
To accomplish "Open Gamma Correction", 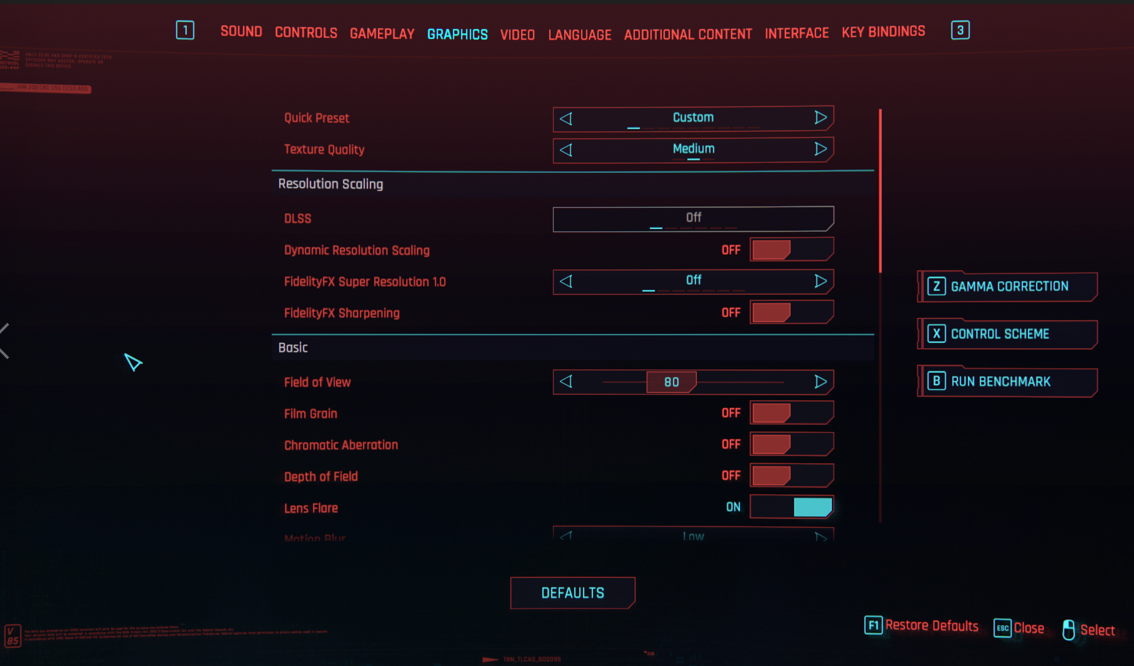I will pos(1007,286).
